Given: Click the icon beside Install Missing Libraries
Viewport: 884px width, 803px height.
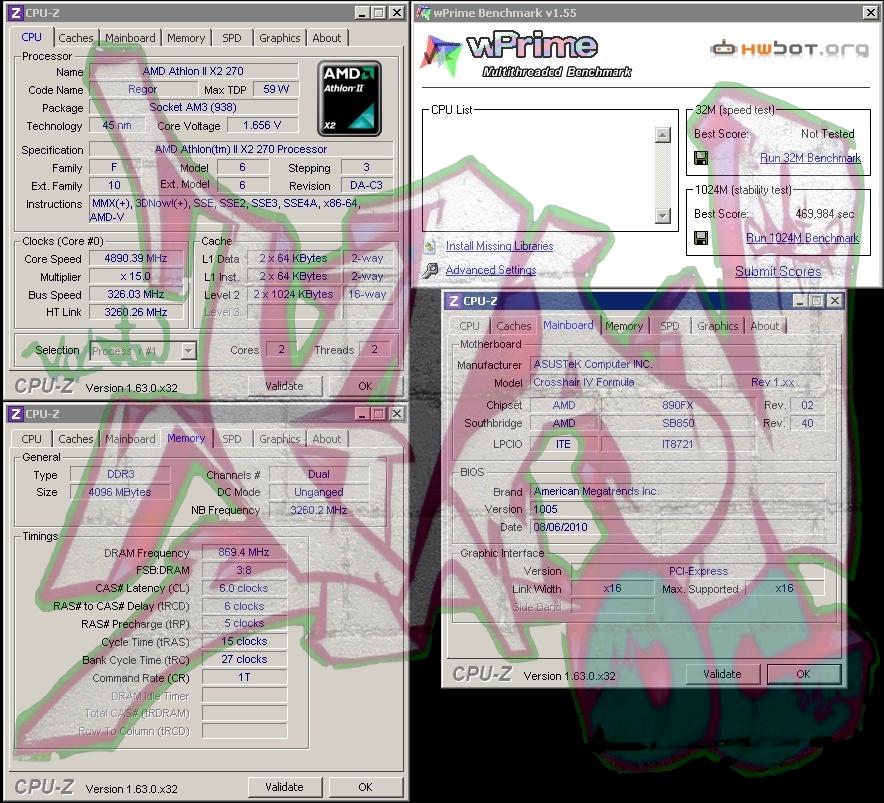Looking at the screenshot, I should point(430,246).
